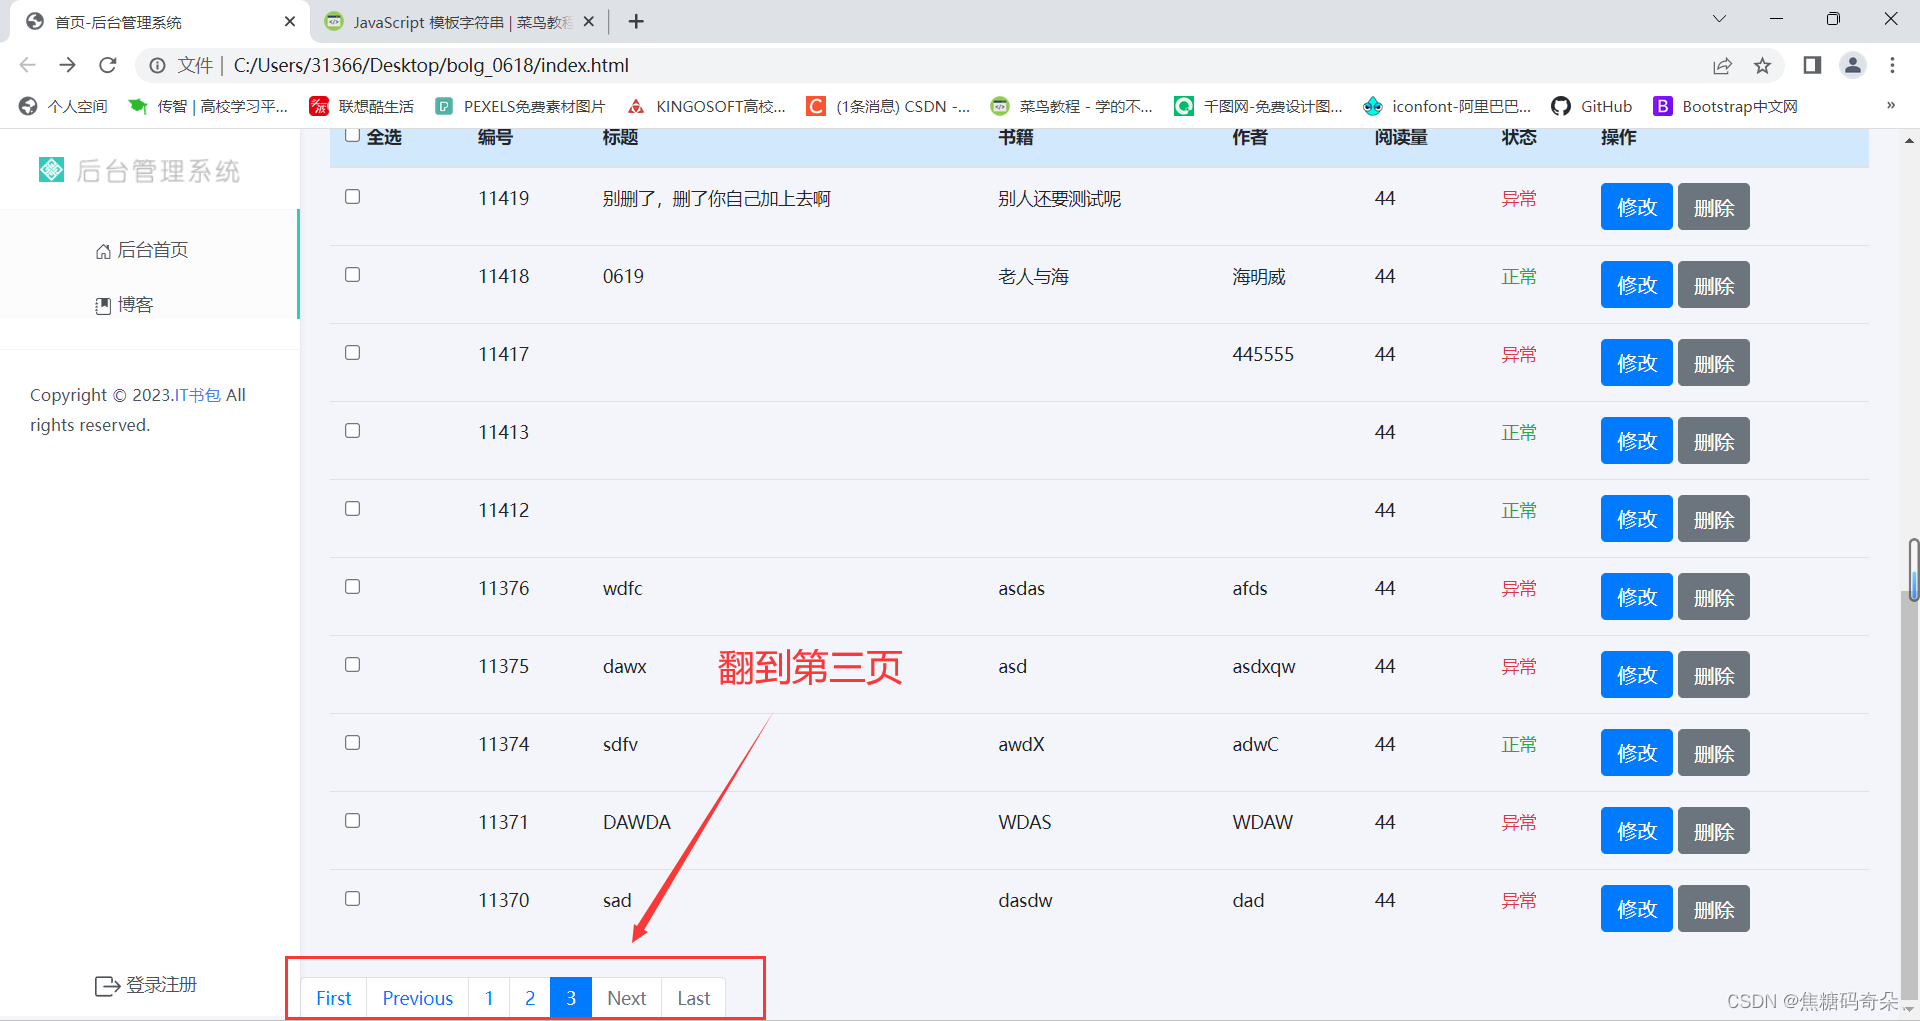The height and width of the screenshot is (1021, 1920).
Task: Open the 千图网 bookmark
Action: pos(1258,106)
